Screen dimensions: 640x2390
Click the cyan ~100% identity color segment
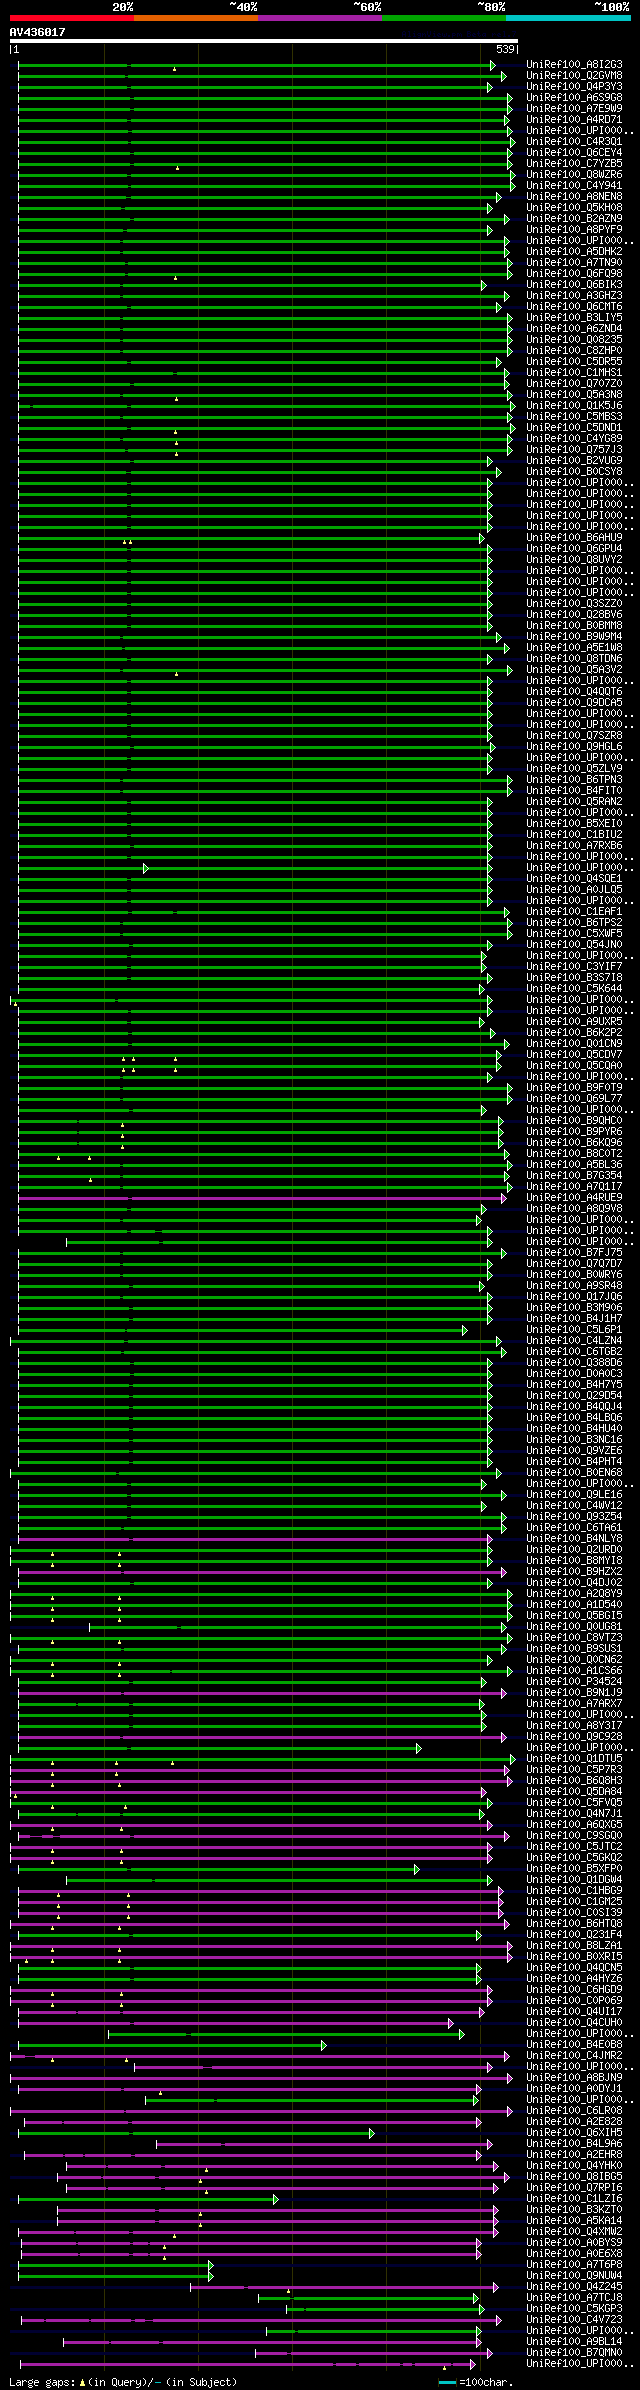pyautogui.click(x=568, y=18)
